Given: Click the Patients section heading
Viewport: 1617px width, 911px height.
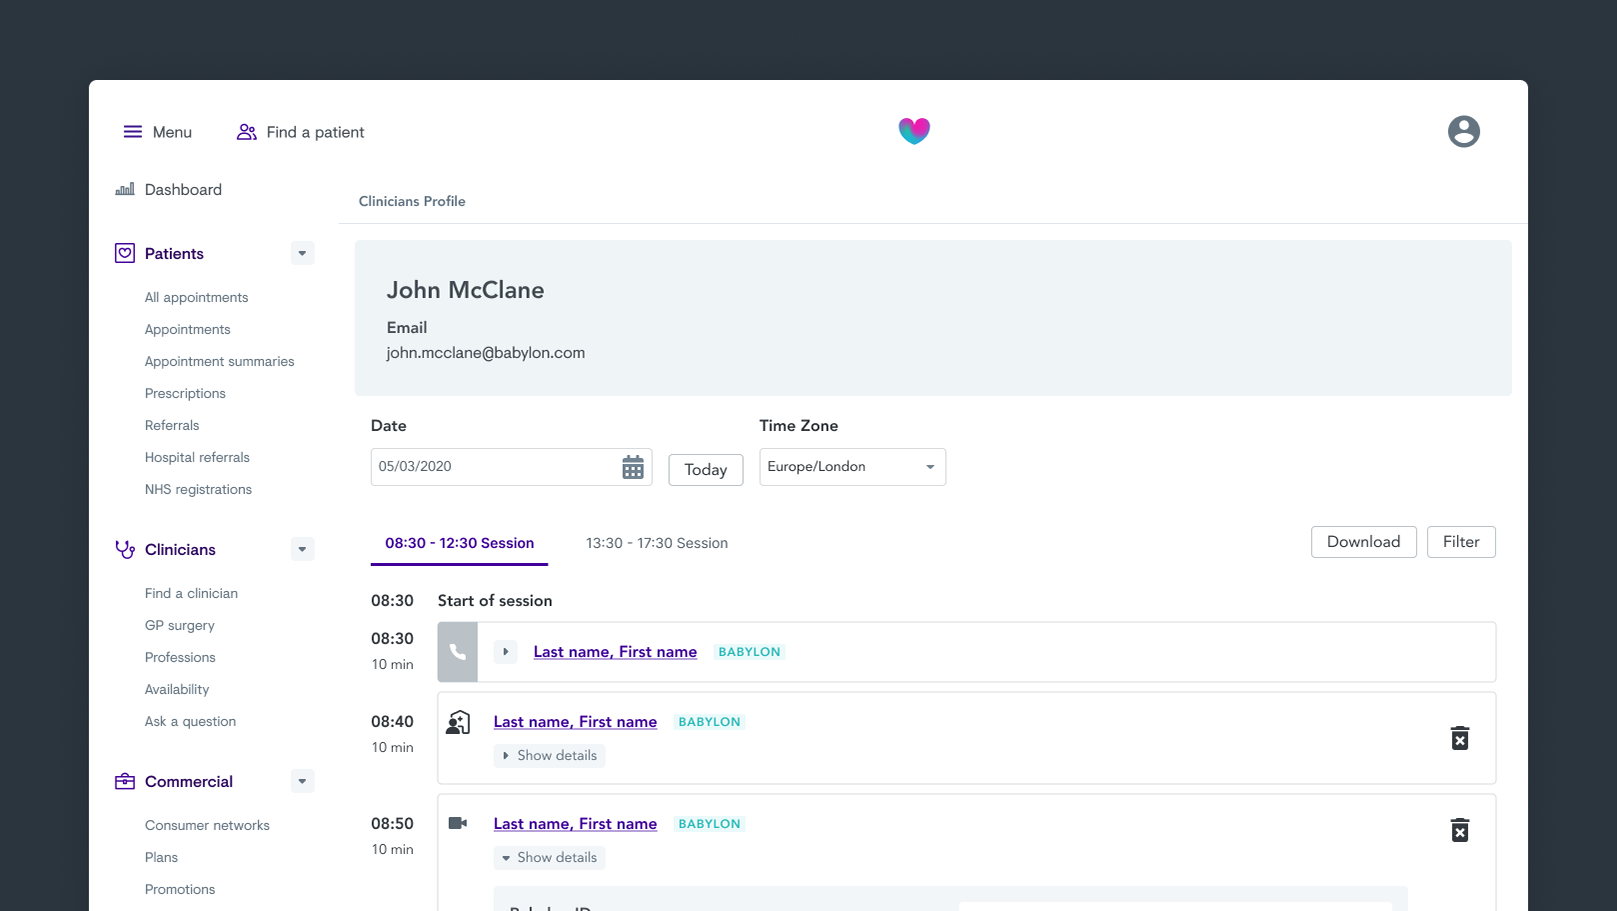Looking at the screenshot, I should point(174,253).
